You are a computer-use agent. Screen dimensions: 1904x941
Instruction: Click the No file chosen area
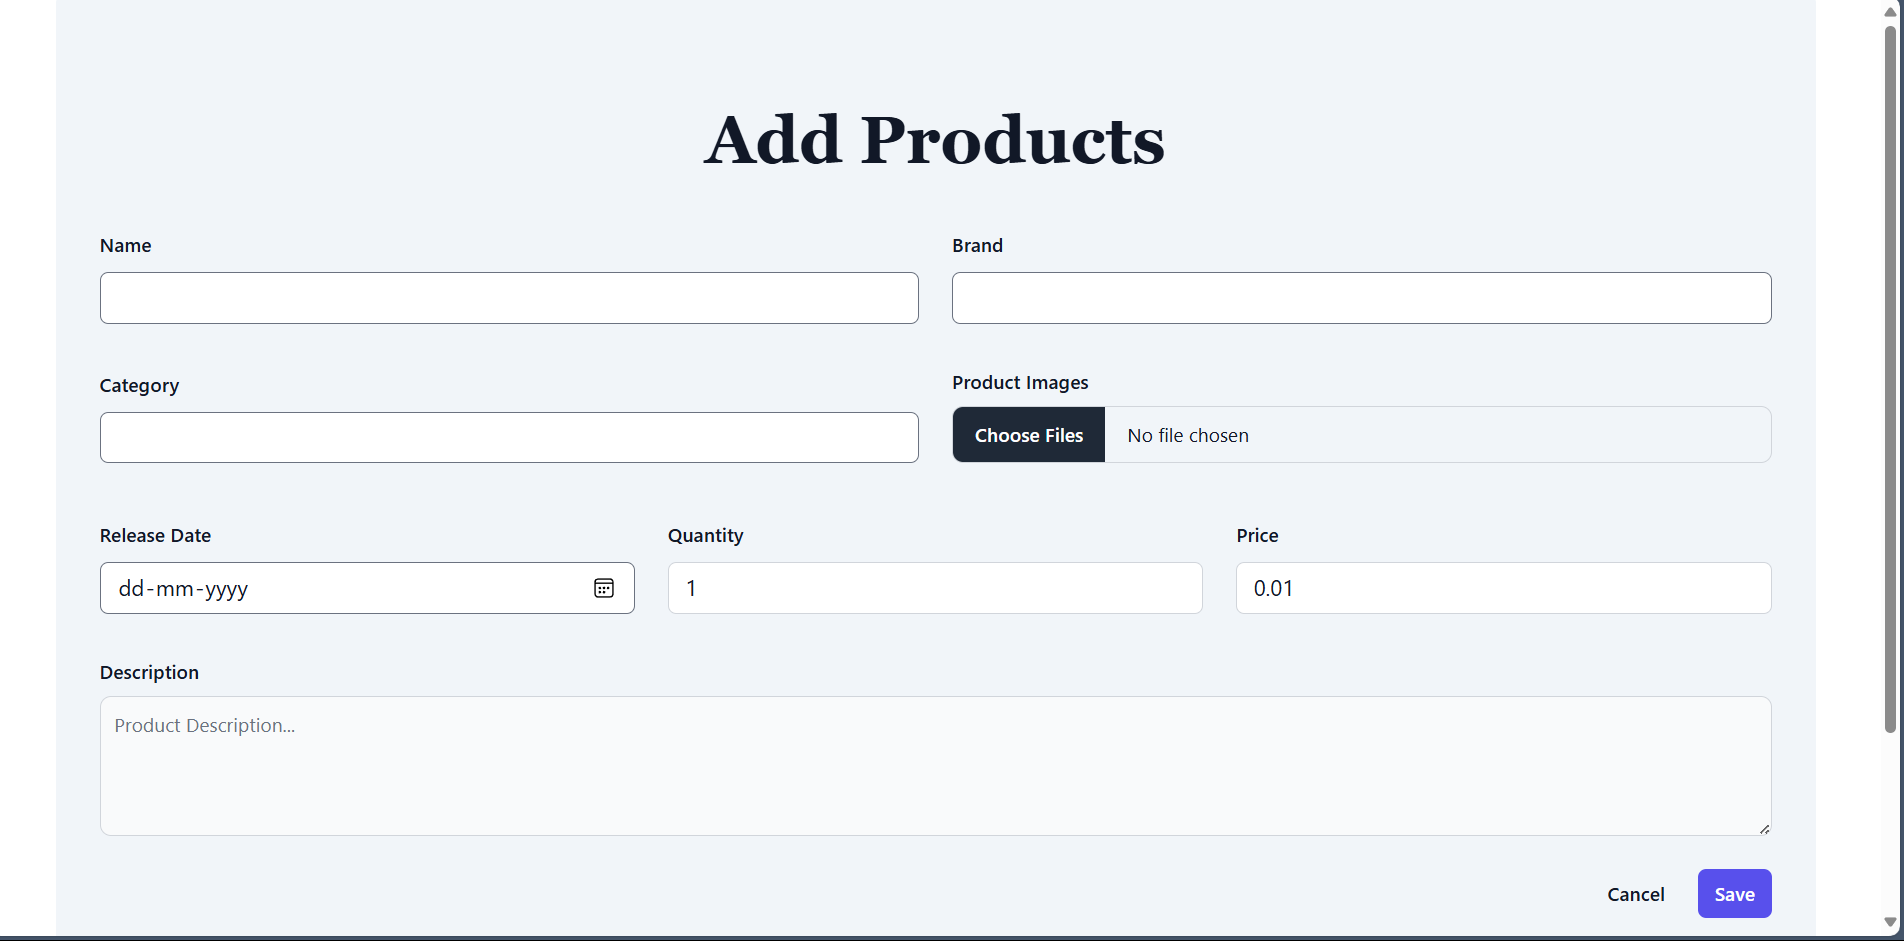coord(1188,435)
